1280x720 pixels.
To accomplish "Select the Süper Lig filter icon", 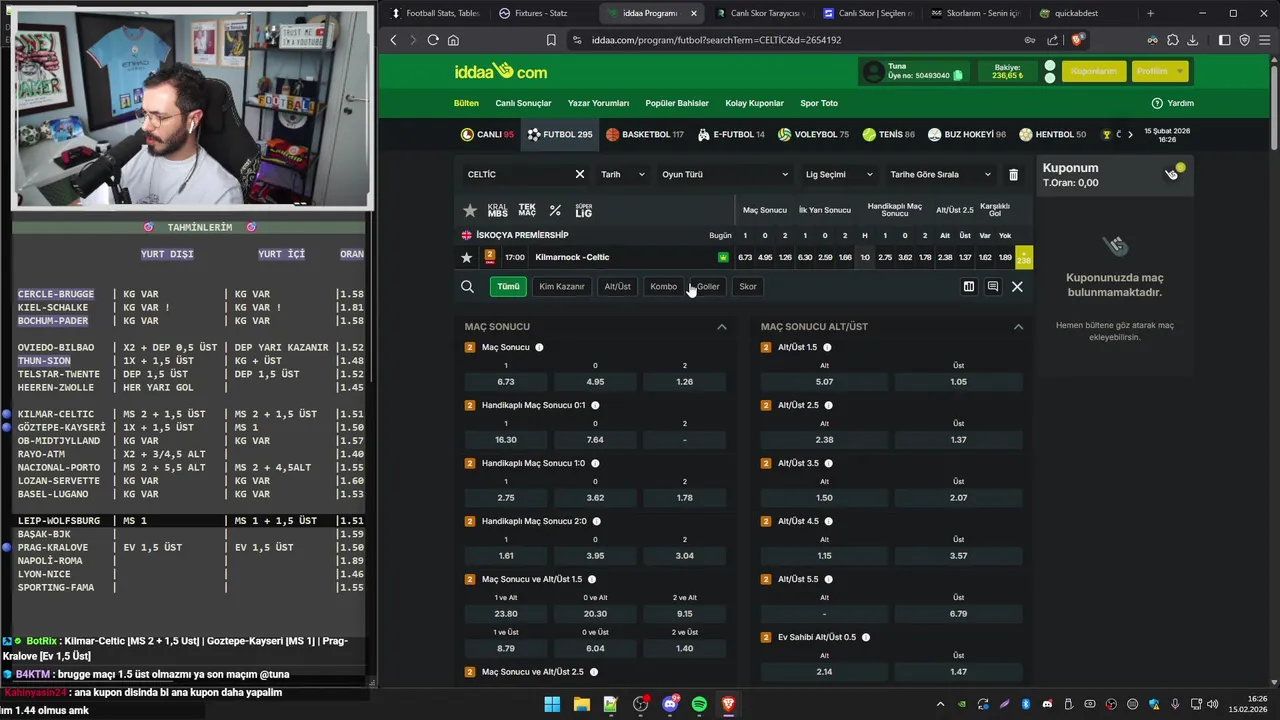I will 584,210.
